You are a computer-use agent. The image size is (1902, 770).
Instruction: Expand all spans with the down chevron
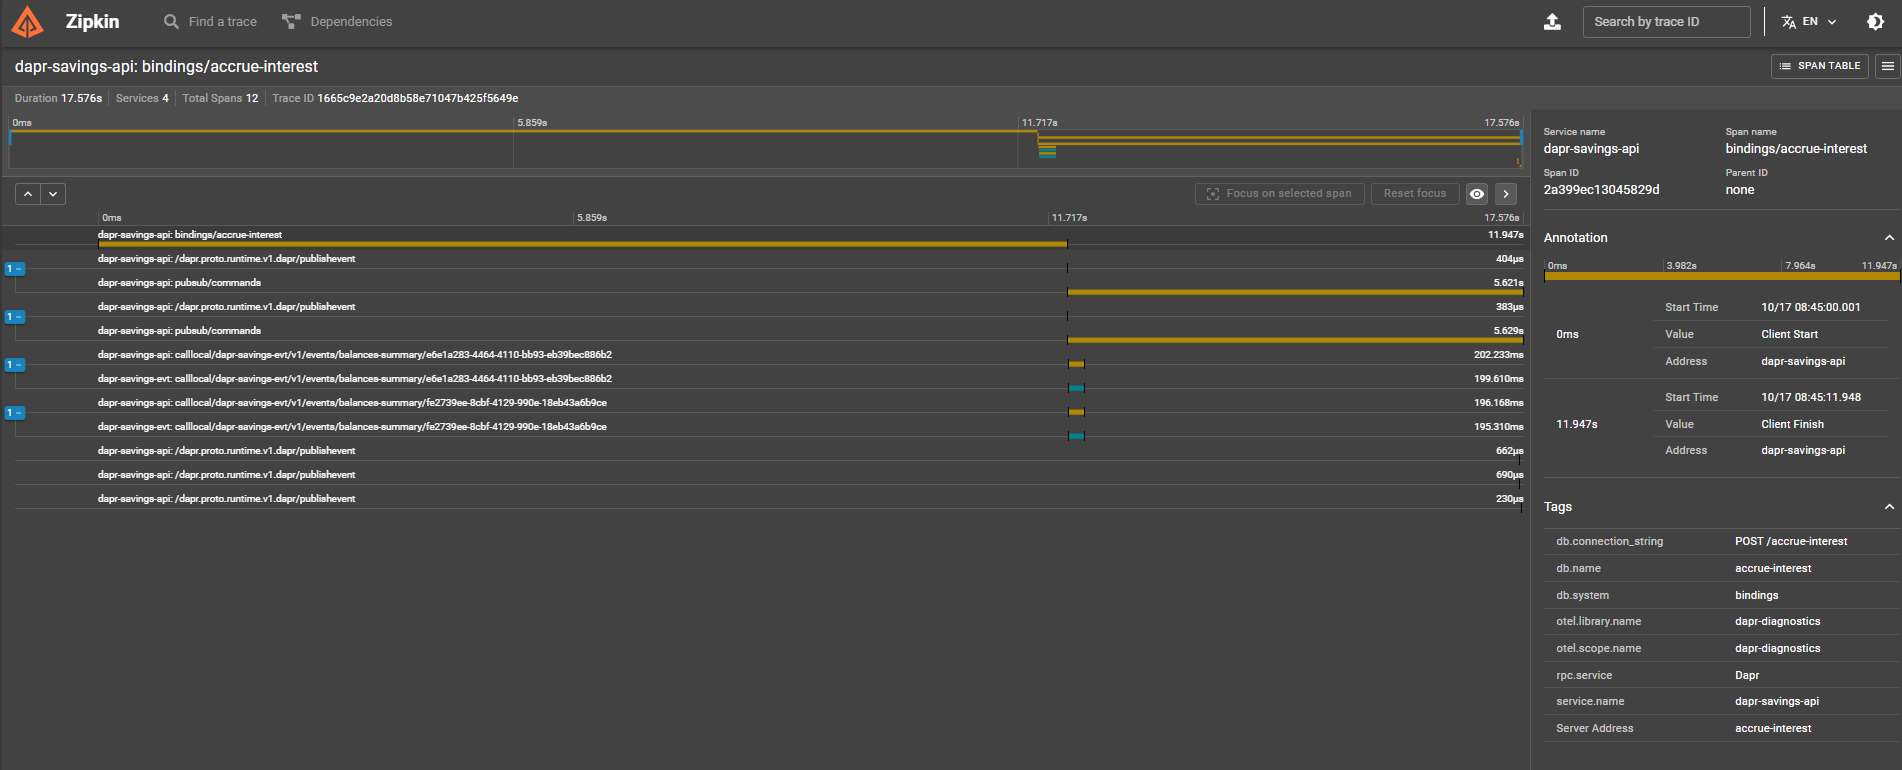click(53, 194)
